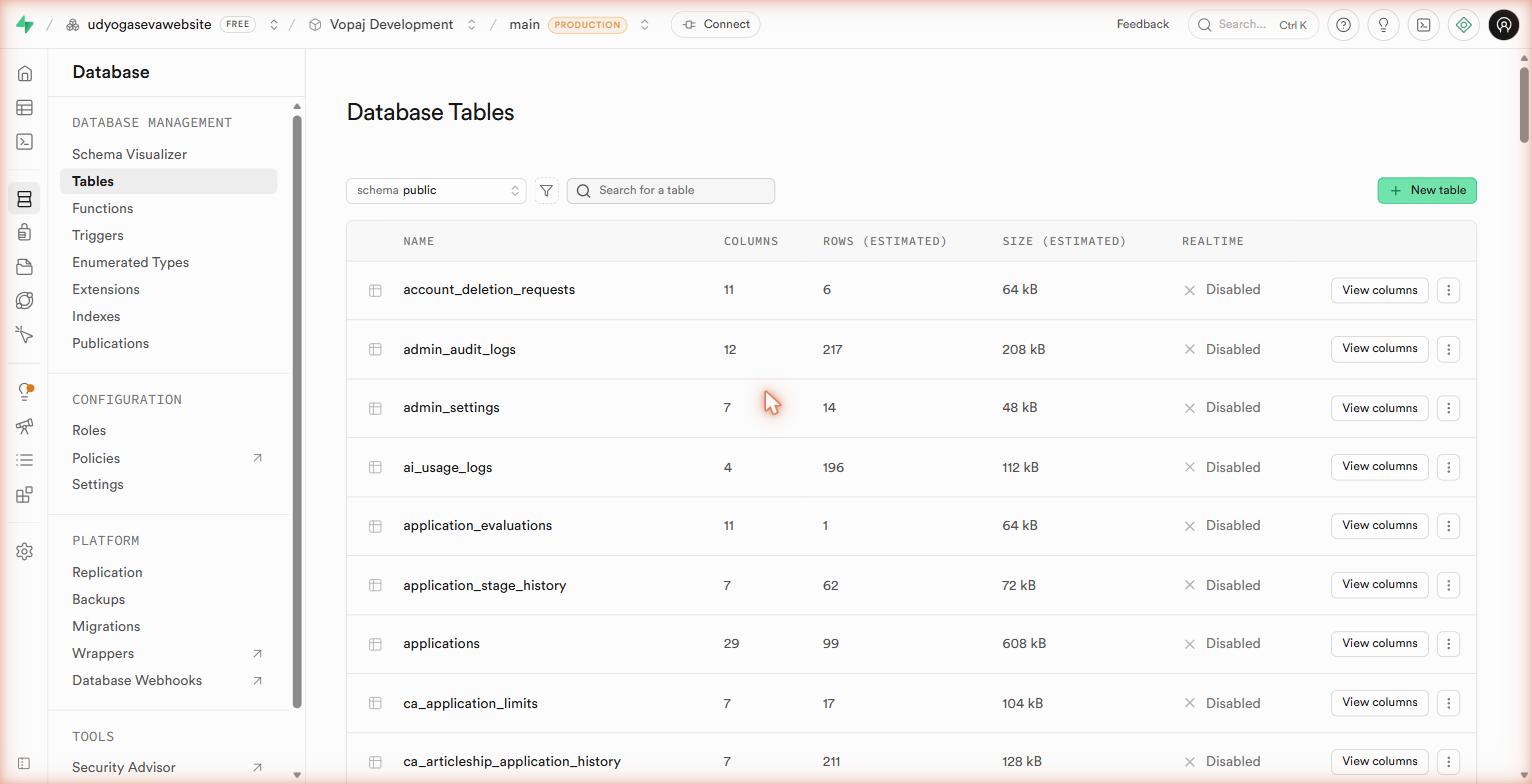View columns of applications table
Image resolution: width=1532 pixels, height=784 pixels.
(1379, 644)
